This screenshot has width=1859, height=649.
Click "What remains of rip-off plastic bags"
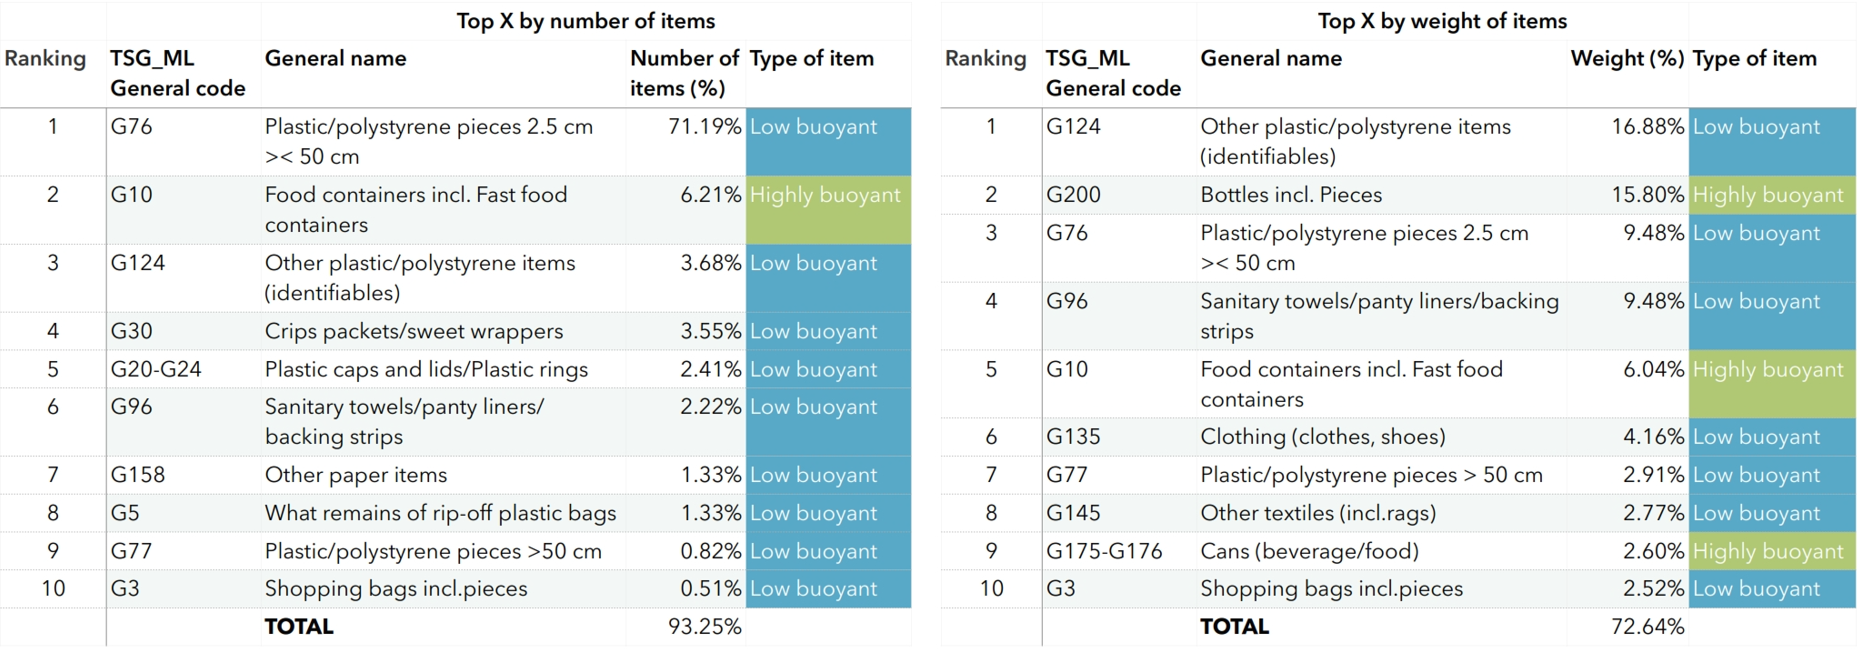click(x=440, y=513)
